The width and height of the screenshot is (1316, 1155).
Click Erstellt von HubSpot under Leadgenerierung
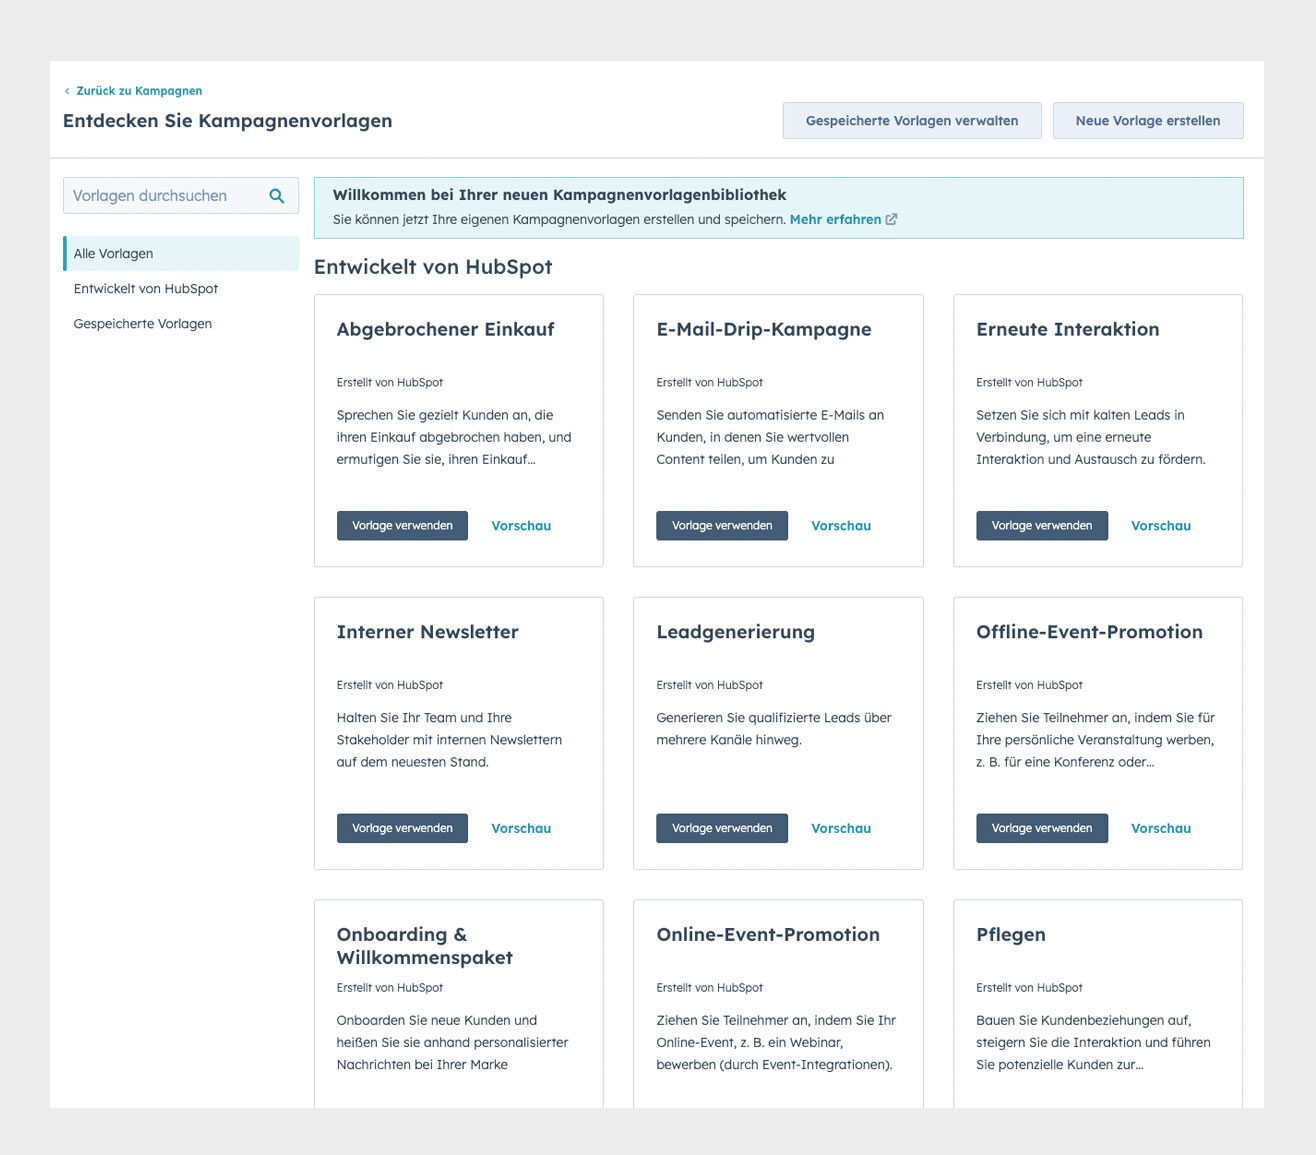point(709,685)
